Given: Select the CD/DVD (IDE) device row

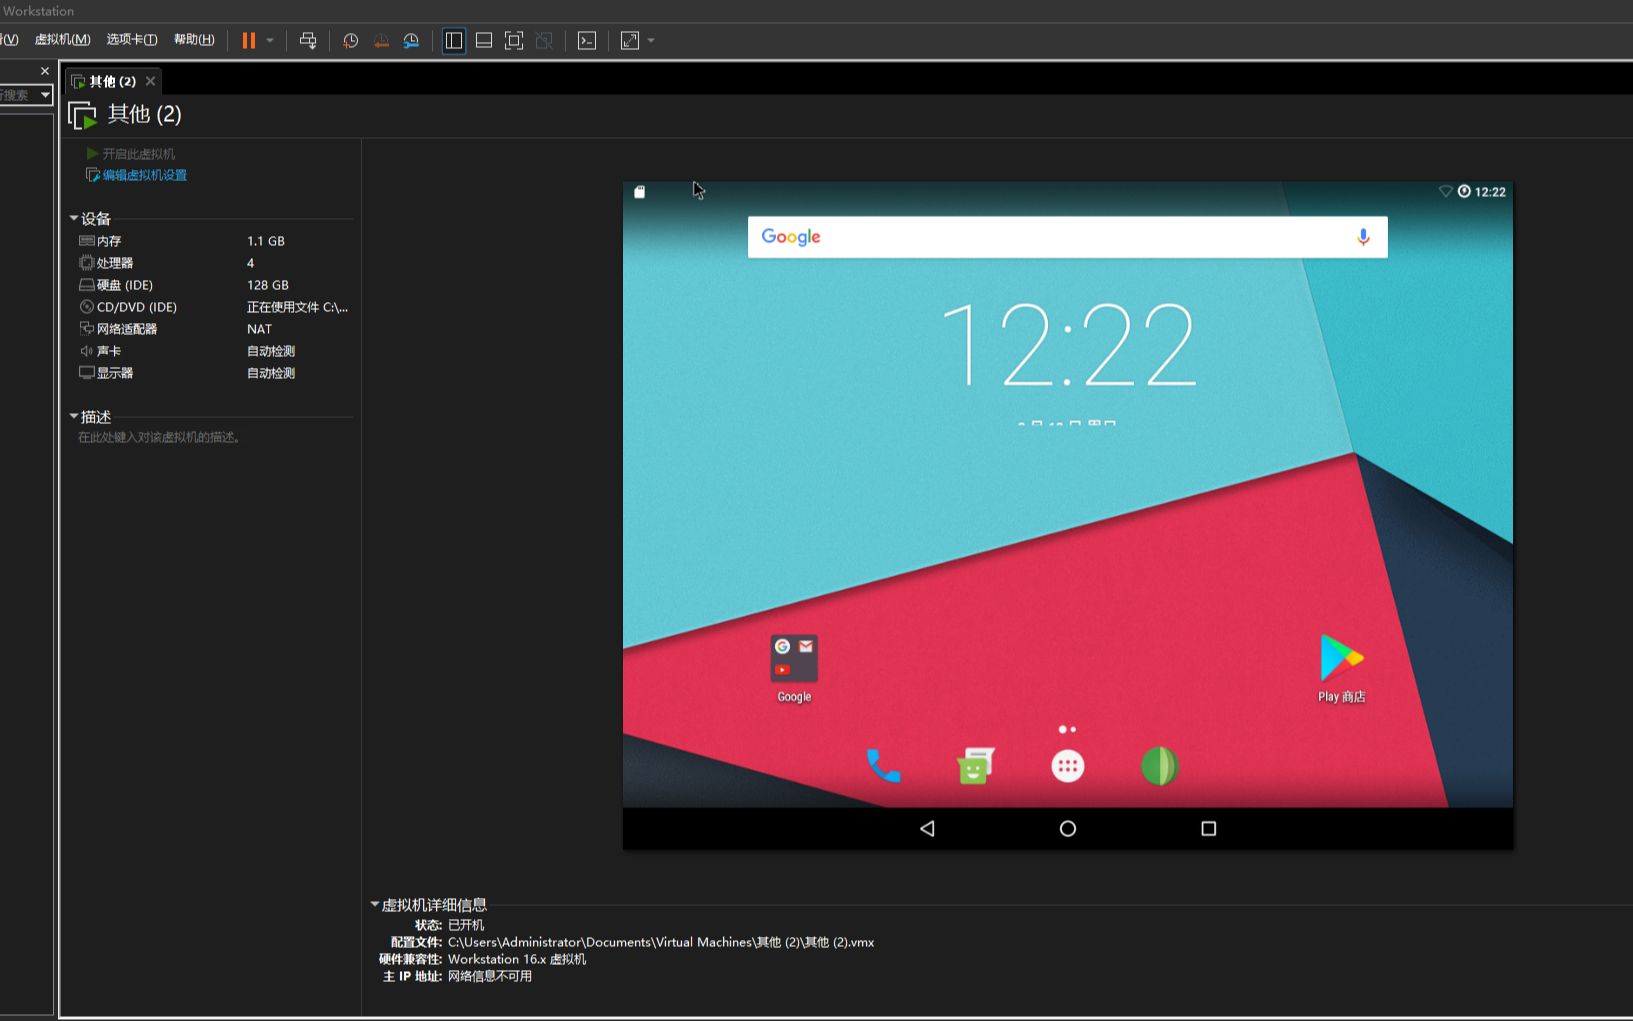Looking at the screenshot, I should [x=214, y=307].
